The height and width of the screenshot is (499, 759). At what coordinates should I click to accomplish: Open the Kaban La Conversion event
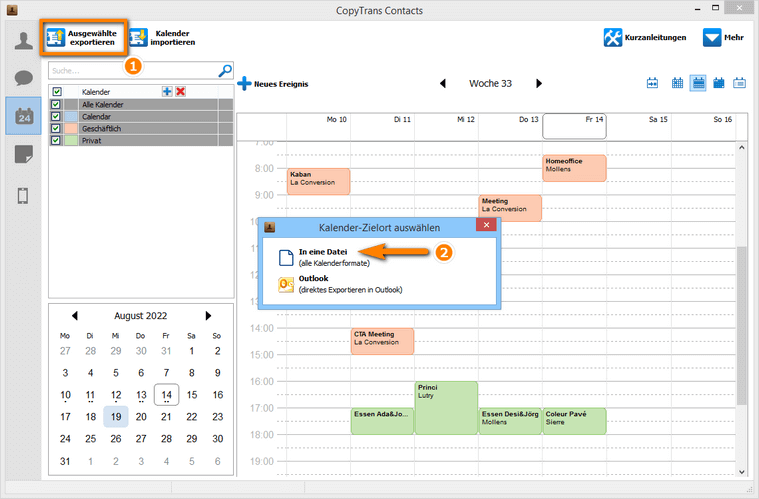[319, 181]
